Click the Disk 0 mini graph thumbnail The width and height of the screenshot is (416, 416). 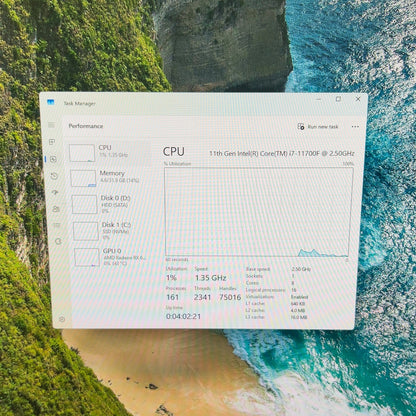pos(84,204)
